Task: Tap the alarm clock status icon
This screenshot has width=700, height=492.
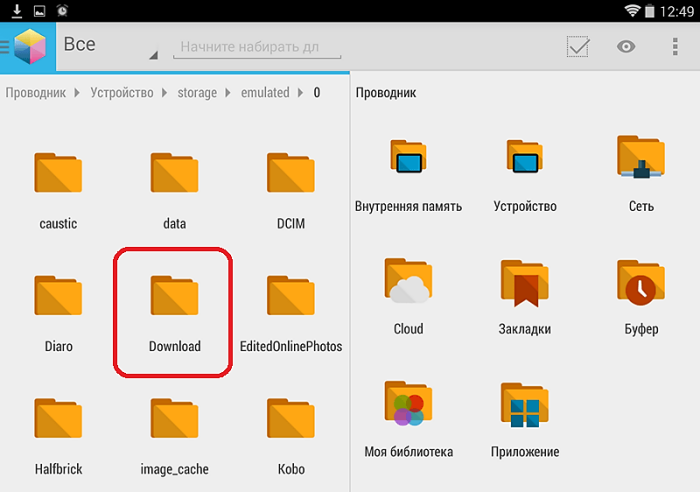Action: [62, 11]
